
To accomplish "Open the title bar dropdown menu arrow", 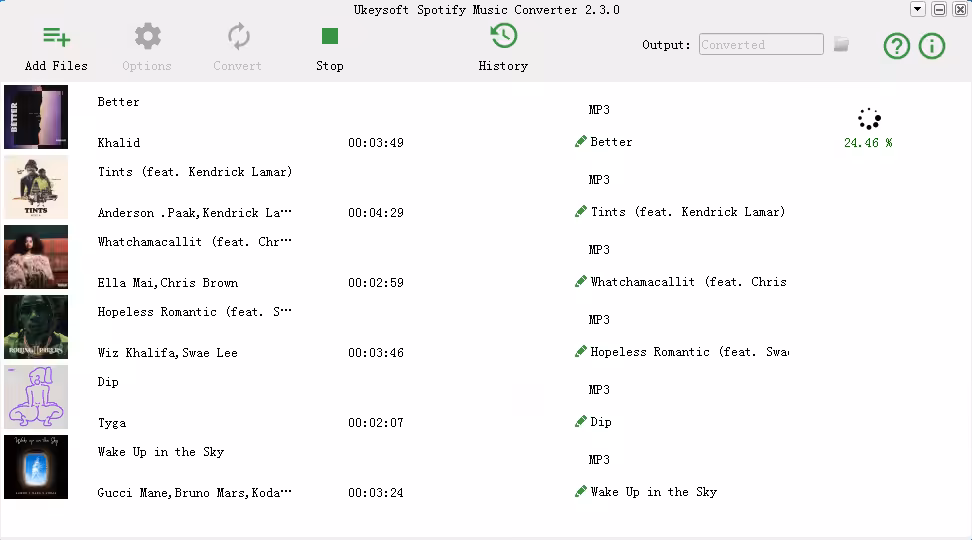I will coord(917,9).
